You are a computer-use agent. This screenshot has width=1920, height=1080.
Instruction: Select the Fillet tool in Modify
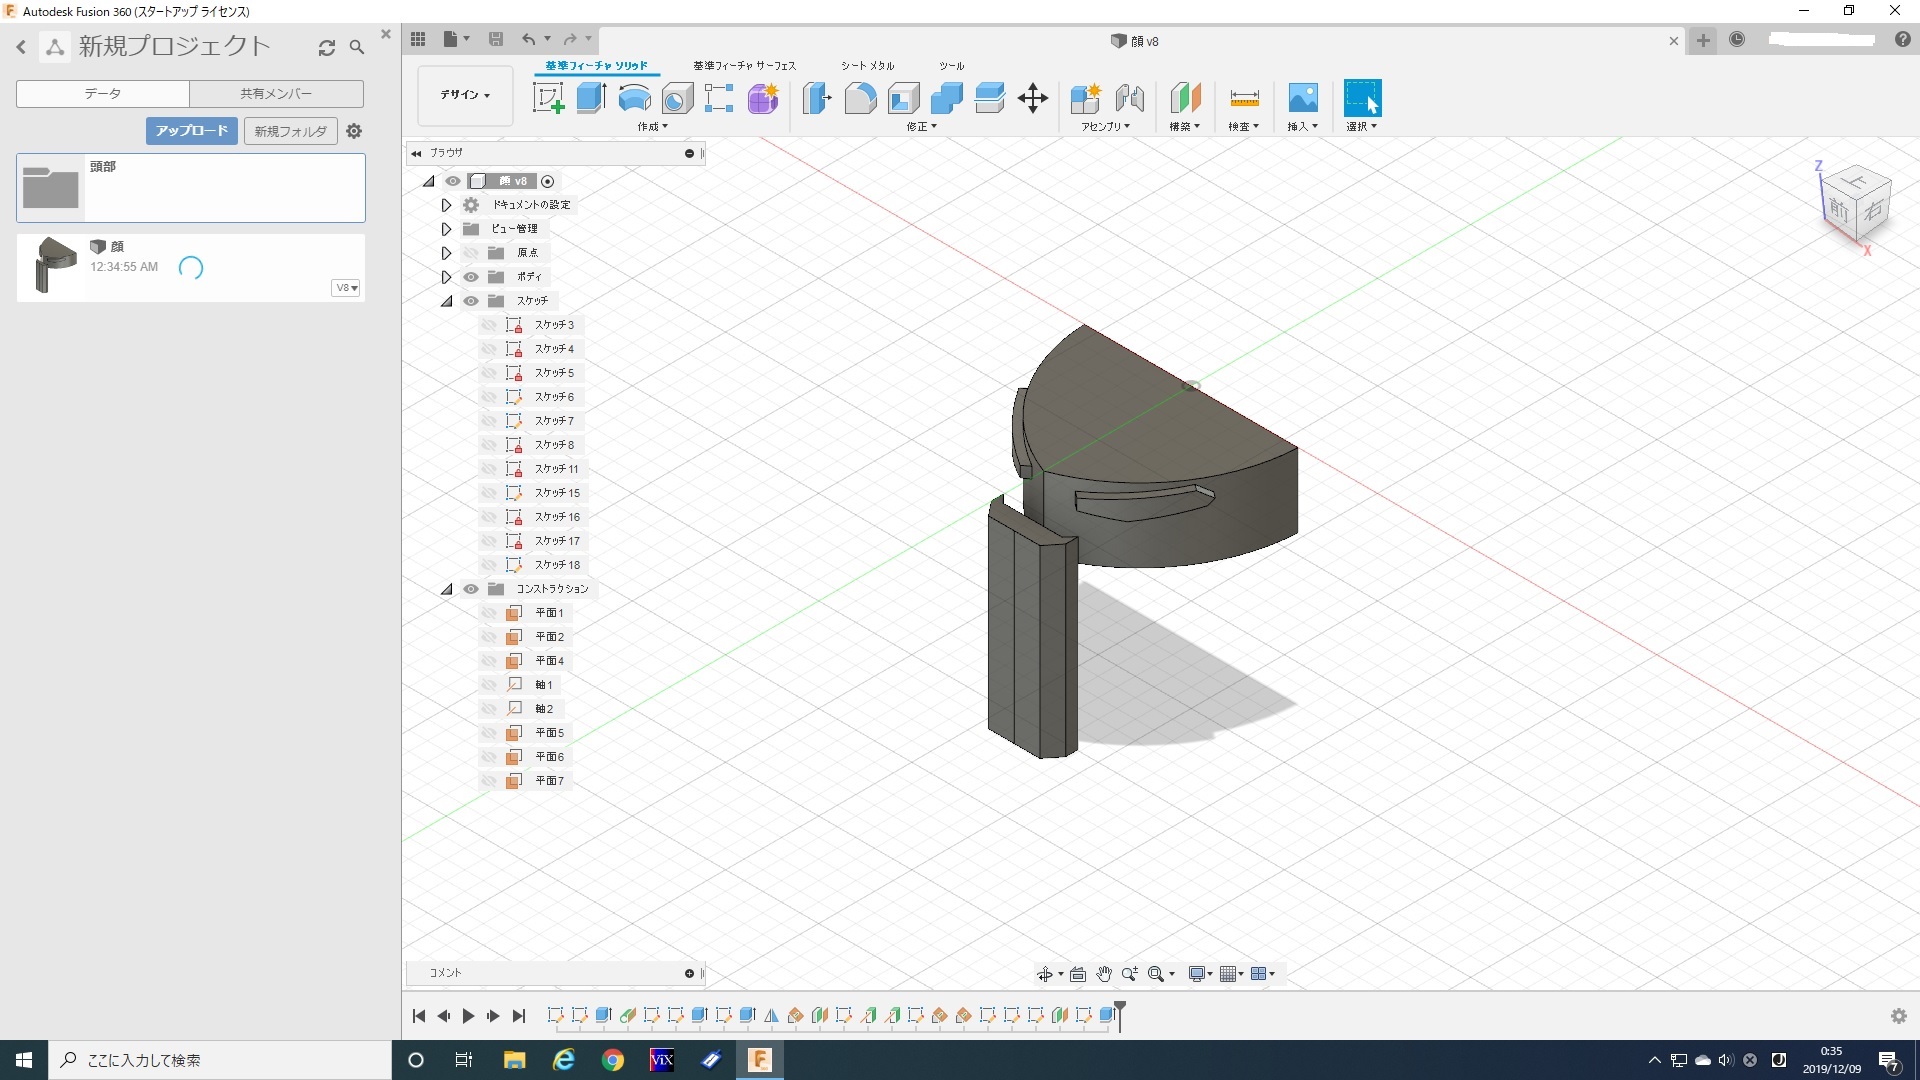click(x=860, y=98)
